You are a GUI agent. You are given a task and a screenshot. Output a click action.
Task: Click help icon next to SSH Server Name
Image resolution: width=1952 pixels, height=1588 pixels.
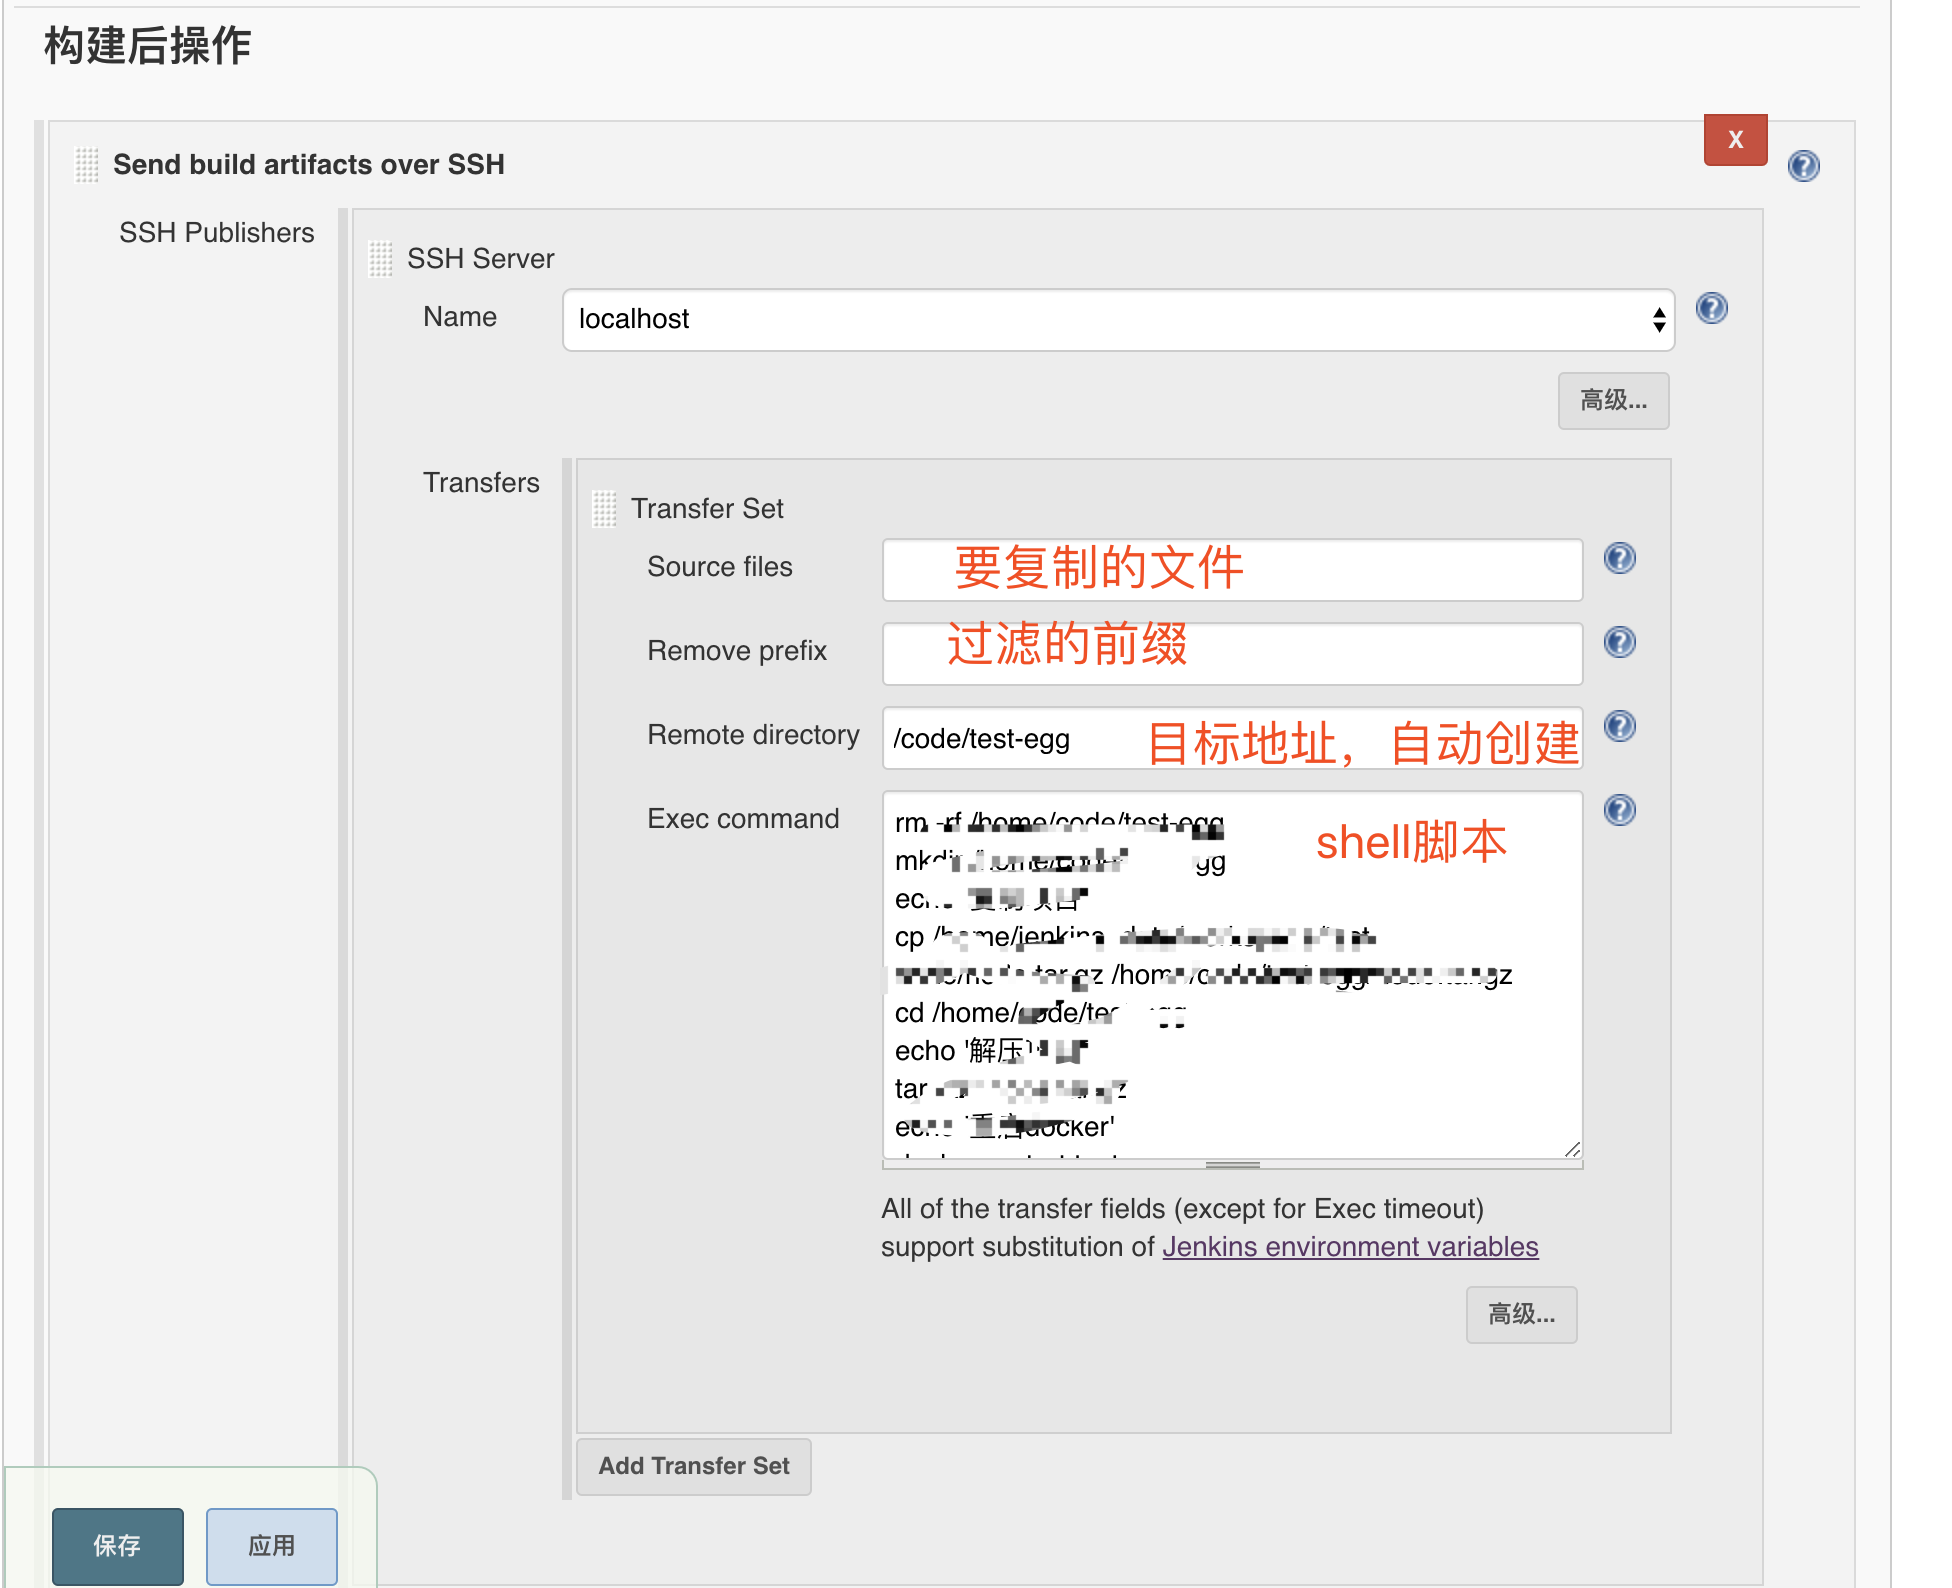click(1711, 308)
